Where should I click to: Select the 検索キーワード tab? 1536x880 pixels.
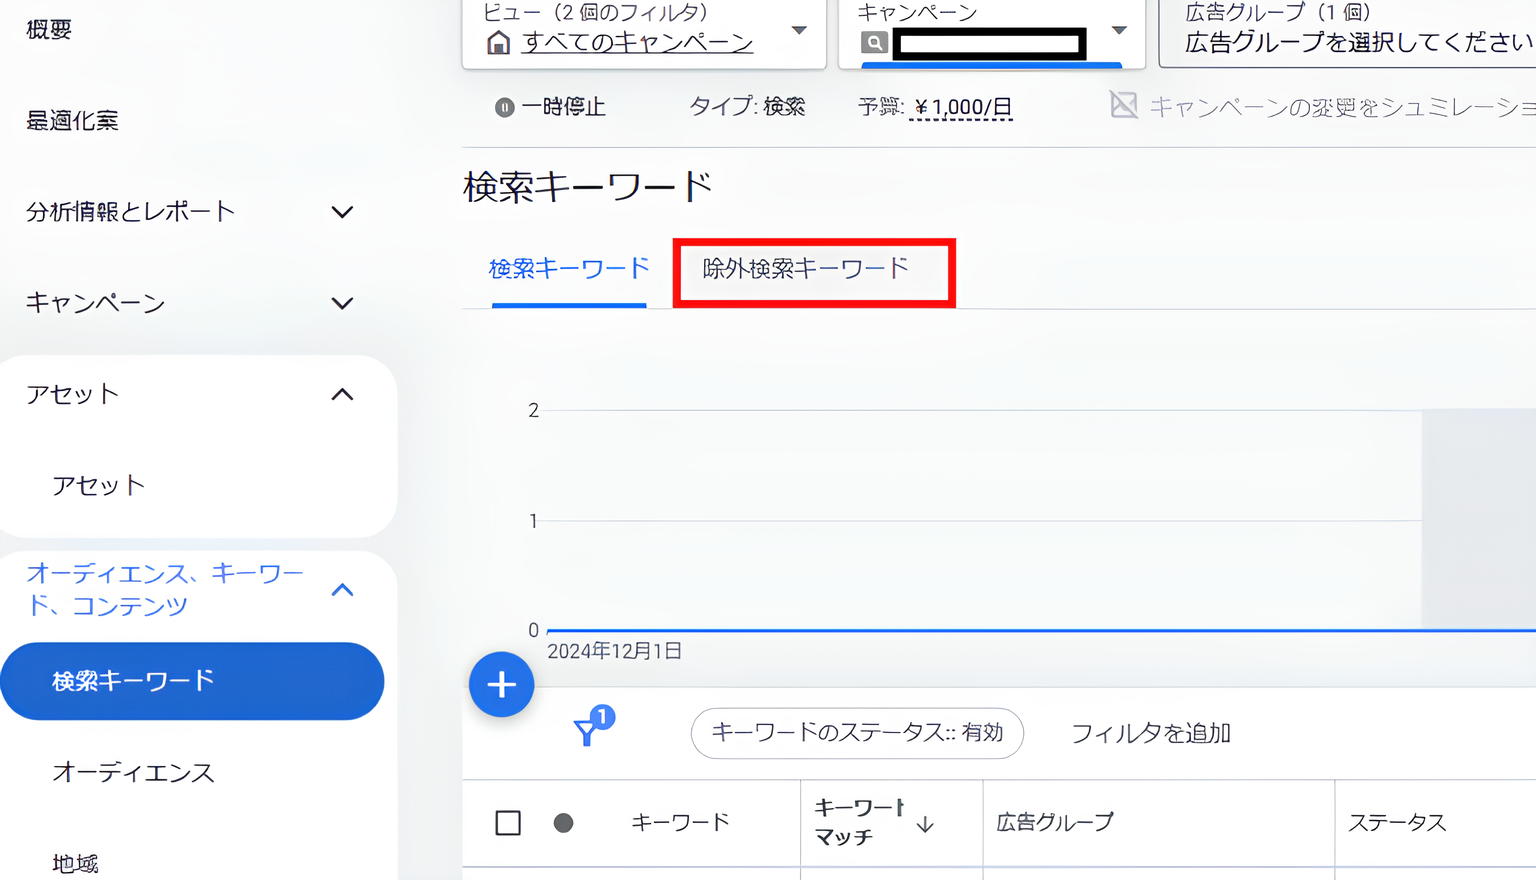click(x=568, y=269)
